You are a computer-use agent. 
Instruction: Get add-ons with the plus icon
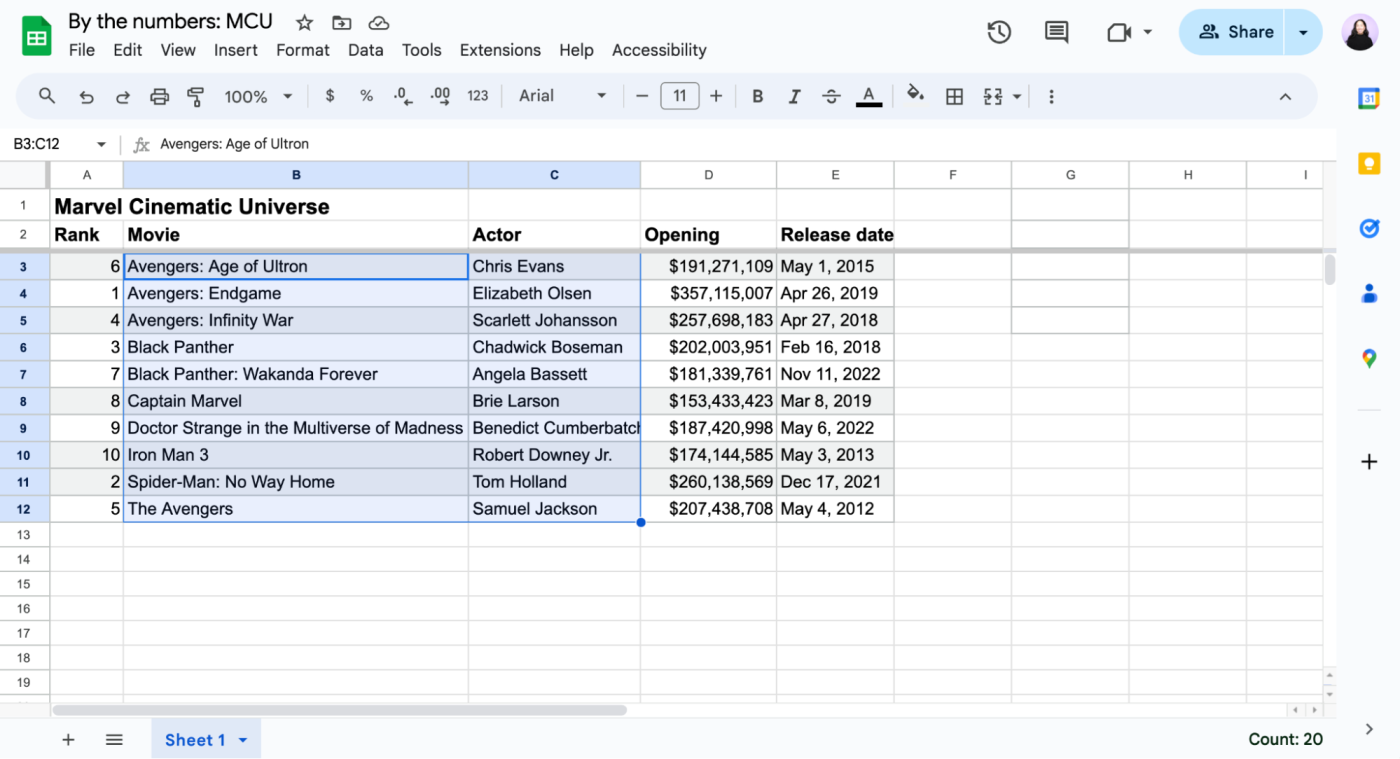coord(1369,461)
